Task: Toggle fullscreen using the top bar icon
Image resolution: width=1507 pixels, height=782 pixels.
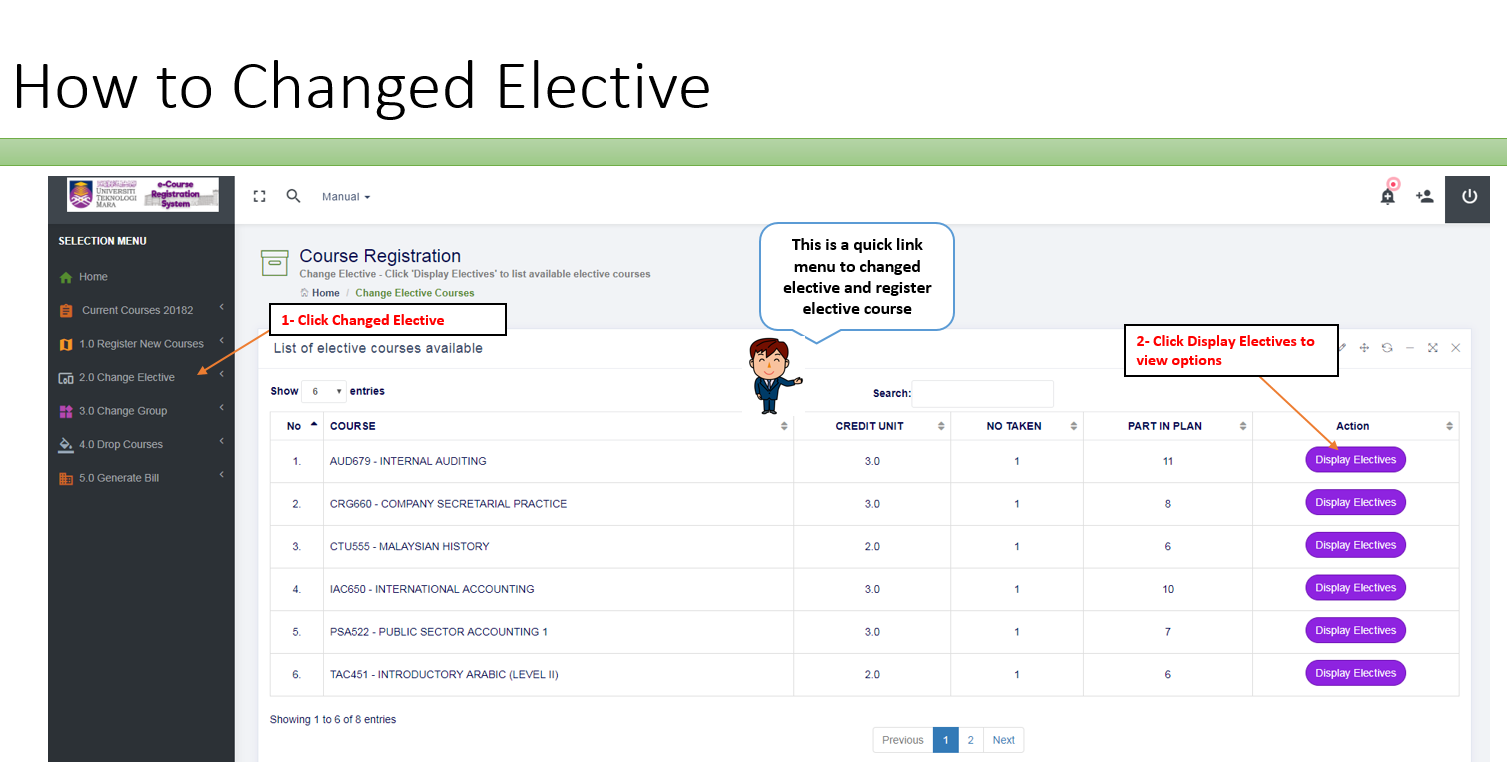Action: [260, 197]
